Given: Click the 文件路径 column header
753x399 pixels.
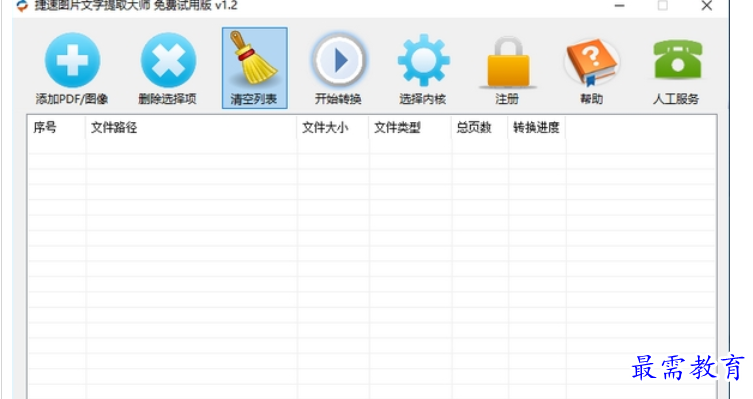Looking at the screenshot, I should [x=191, y=127].
